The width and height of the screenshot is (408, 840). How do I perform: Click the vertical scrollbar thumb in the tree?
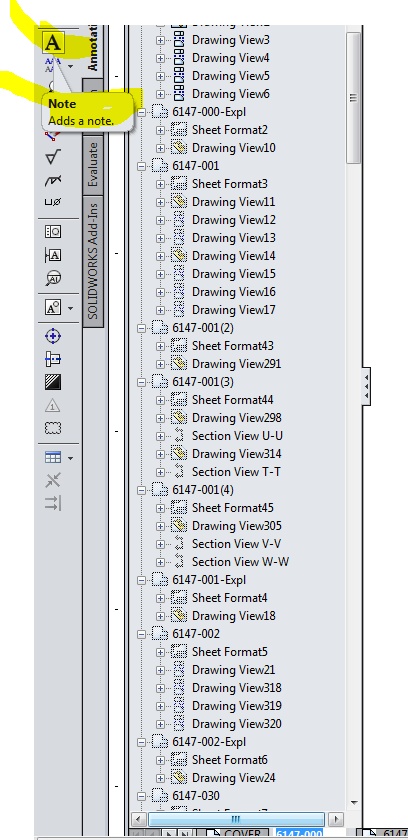coord(353,98)
